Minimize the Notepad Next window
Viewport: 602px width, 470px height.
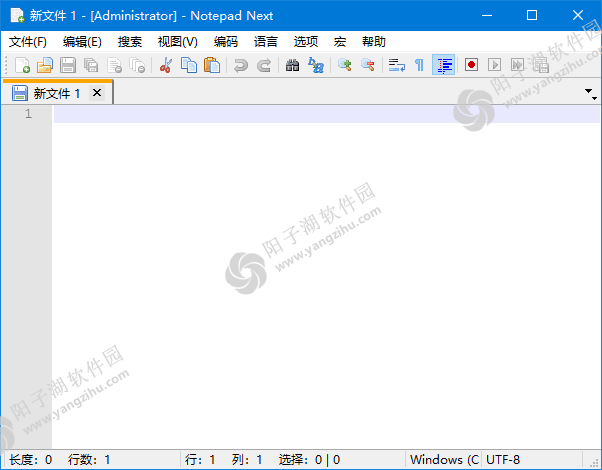click(x=487, y=15)
